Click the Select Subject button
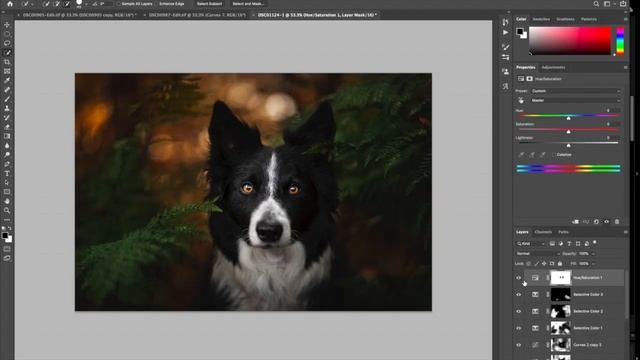This screenshot has width=640, height=360. coord(209,4)
